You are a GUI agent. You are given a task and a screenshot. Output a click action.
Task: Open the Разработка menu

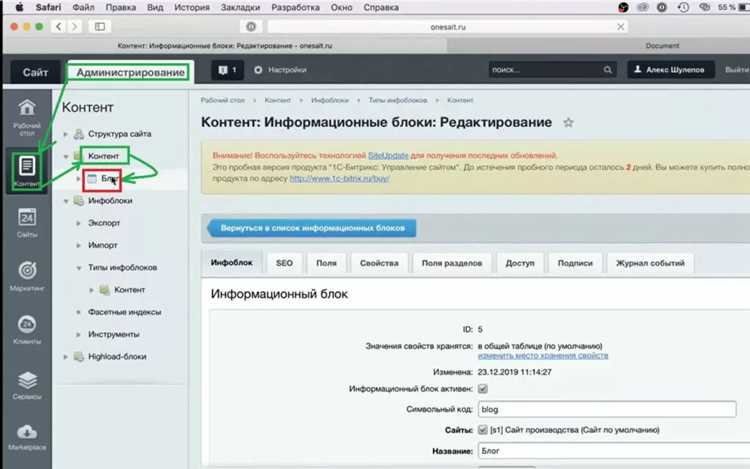pos(295,7)
